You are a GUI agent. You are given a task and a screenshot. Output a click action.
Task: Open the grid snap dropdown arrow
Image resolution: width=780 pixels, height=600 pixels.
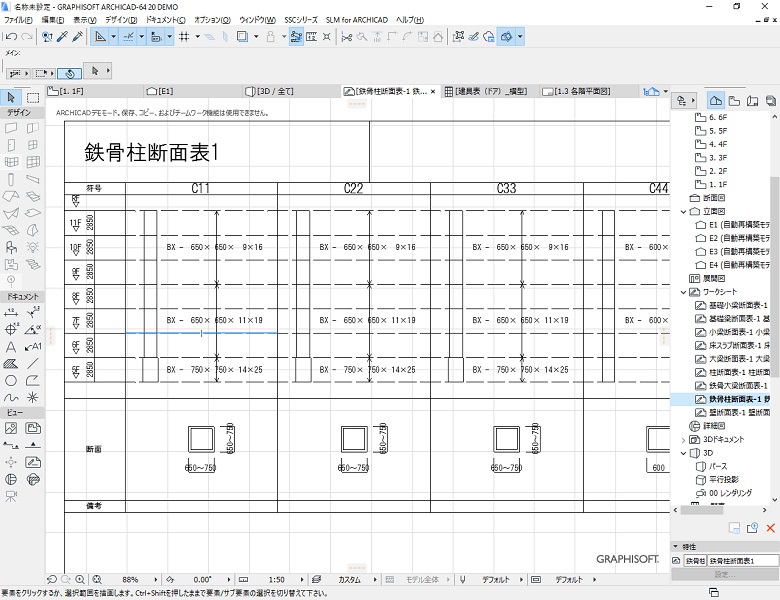click(x=197, y=36)
